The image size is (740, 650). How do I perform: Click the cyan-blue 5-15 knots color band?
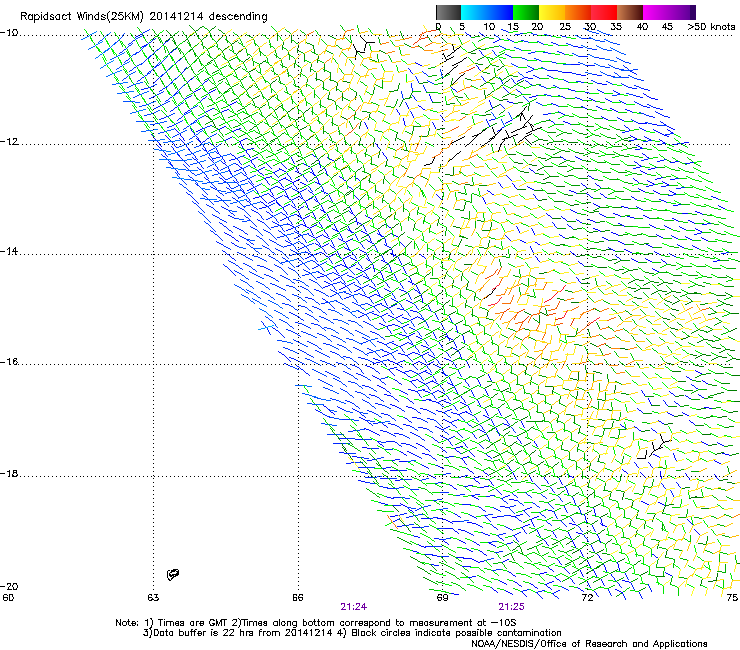(x=487, y=12)
